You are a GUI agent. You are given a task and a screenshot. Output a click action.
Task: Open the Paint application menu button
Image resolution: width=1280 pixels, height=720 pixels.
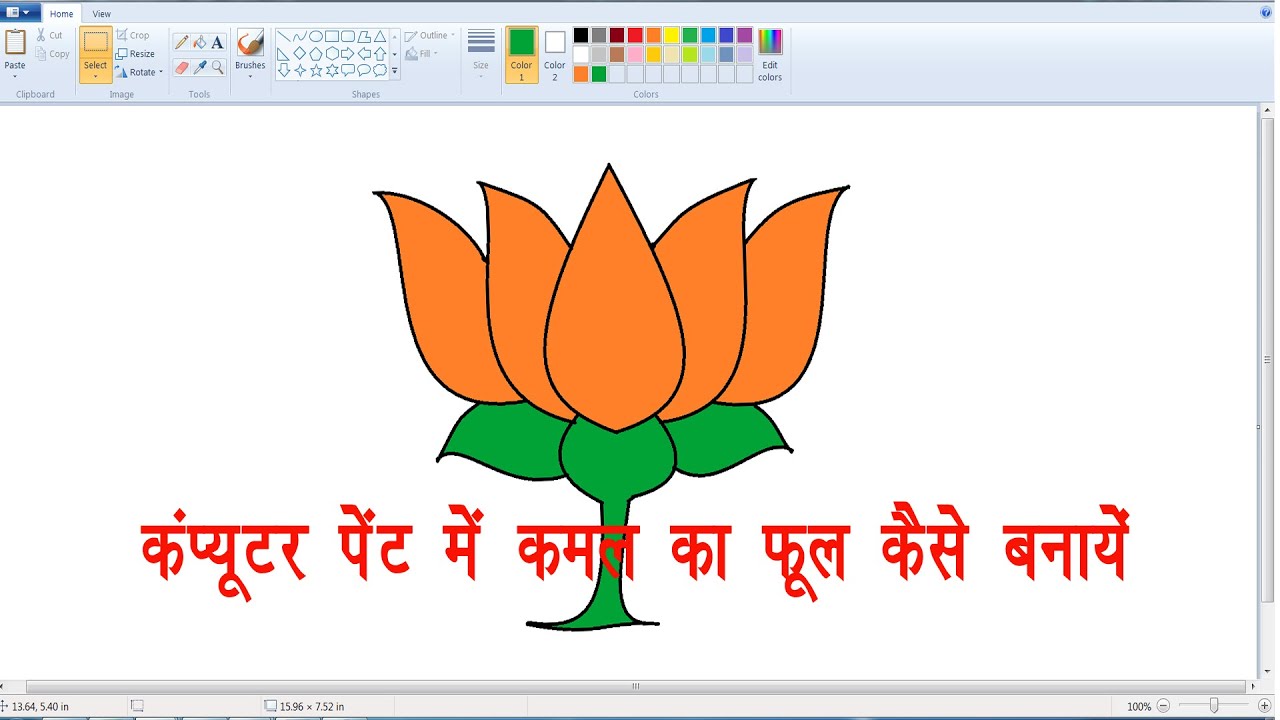coord(20,13)
